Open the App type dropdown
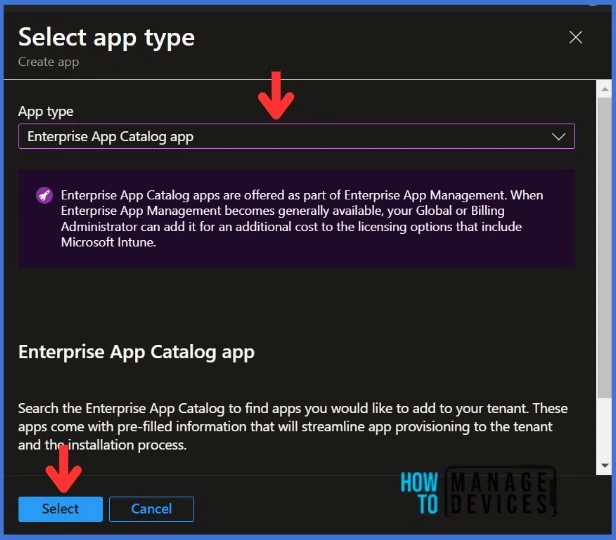Screen dimensions: 616x540 tap(296, 136)
